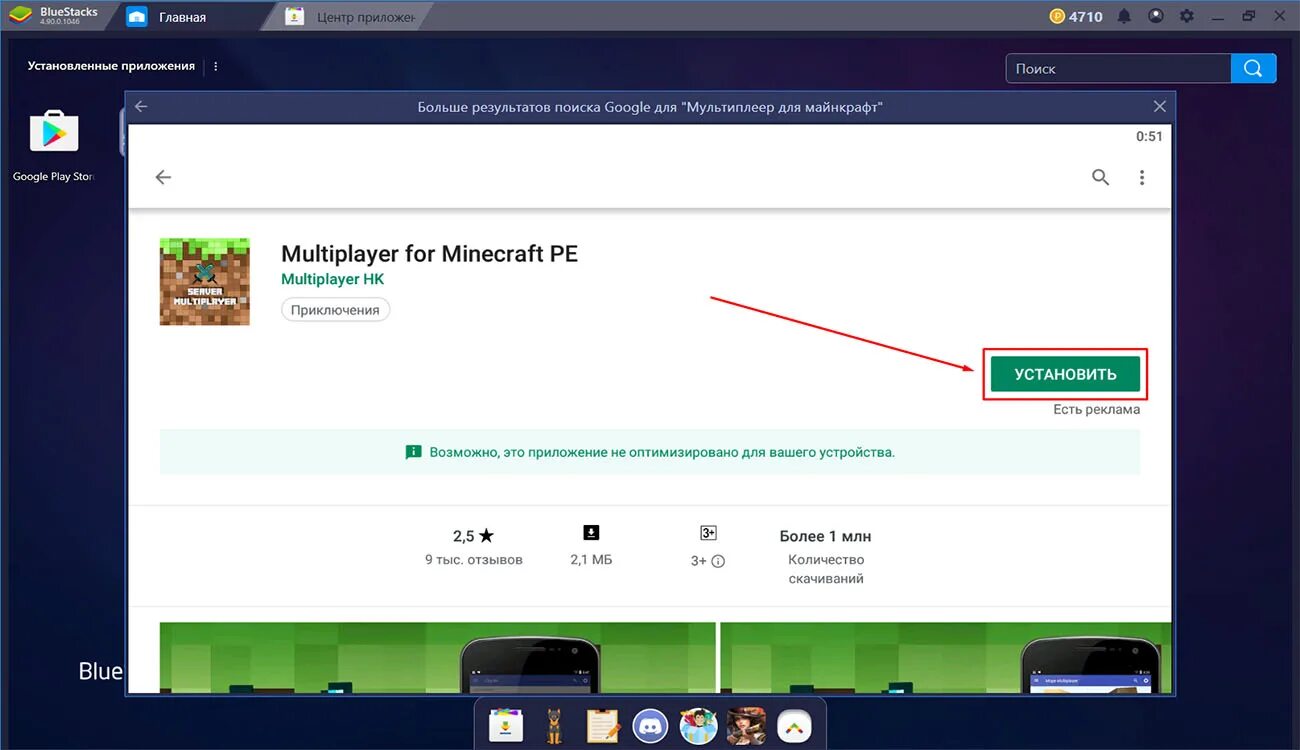
Task: Click the 4710 points balance
Action: [x=1086, y=16]
